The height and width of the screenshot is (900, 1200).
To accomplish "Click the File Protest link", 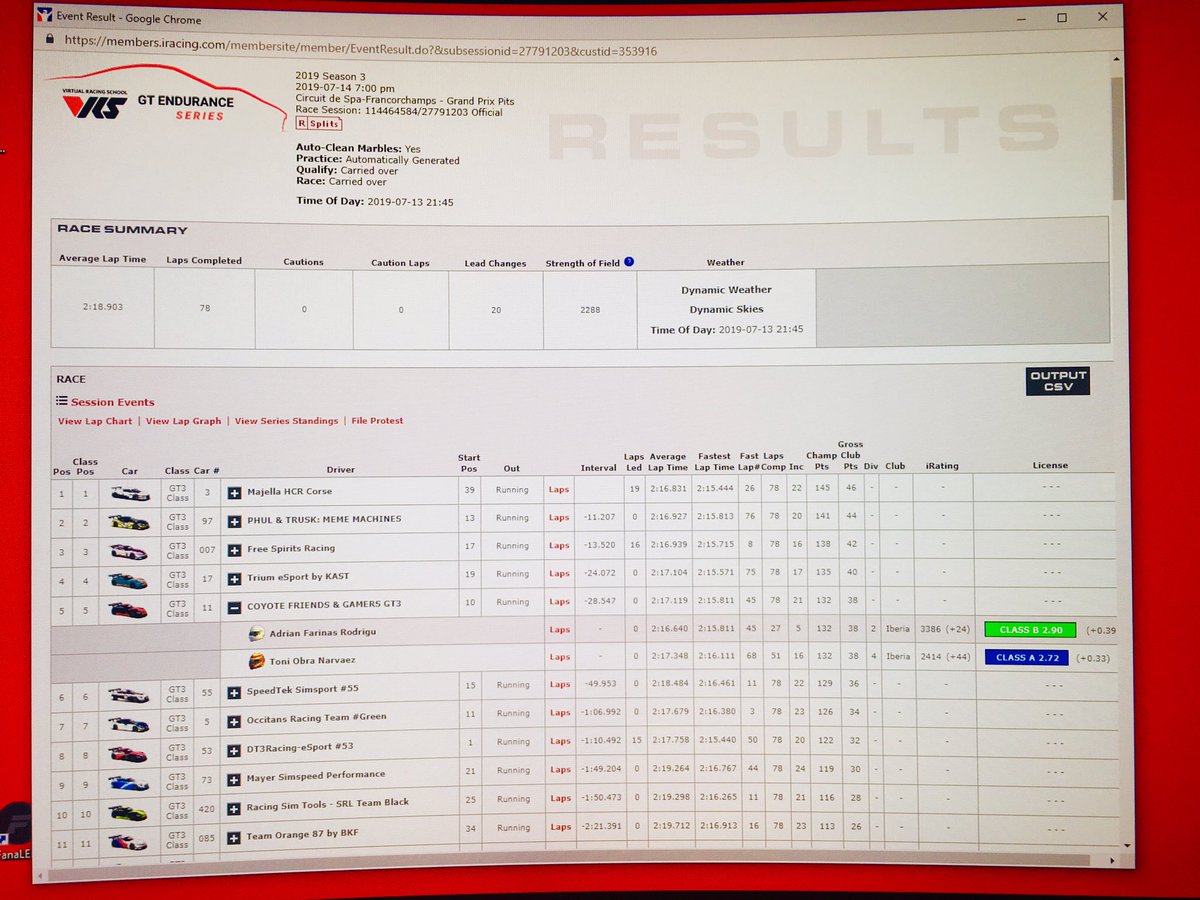I will pyautogui.click(x=377, y=421).
